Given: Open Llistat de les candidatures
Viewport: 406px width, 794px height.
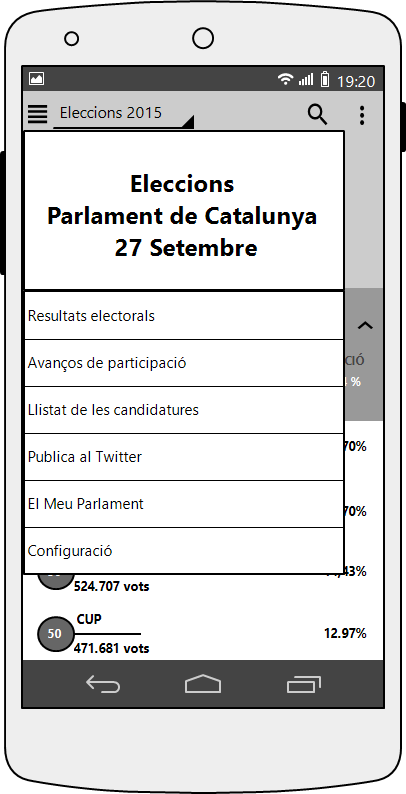Looking at the screenshot, I should pos(184,410).
